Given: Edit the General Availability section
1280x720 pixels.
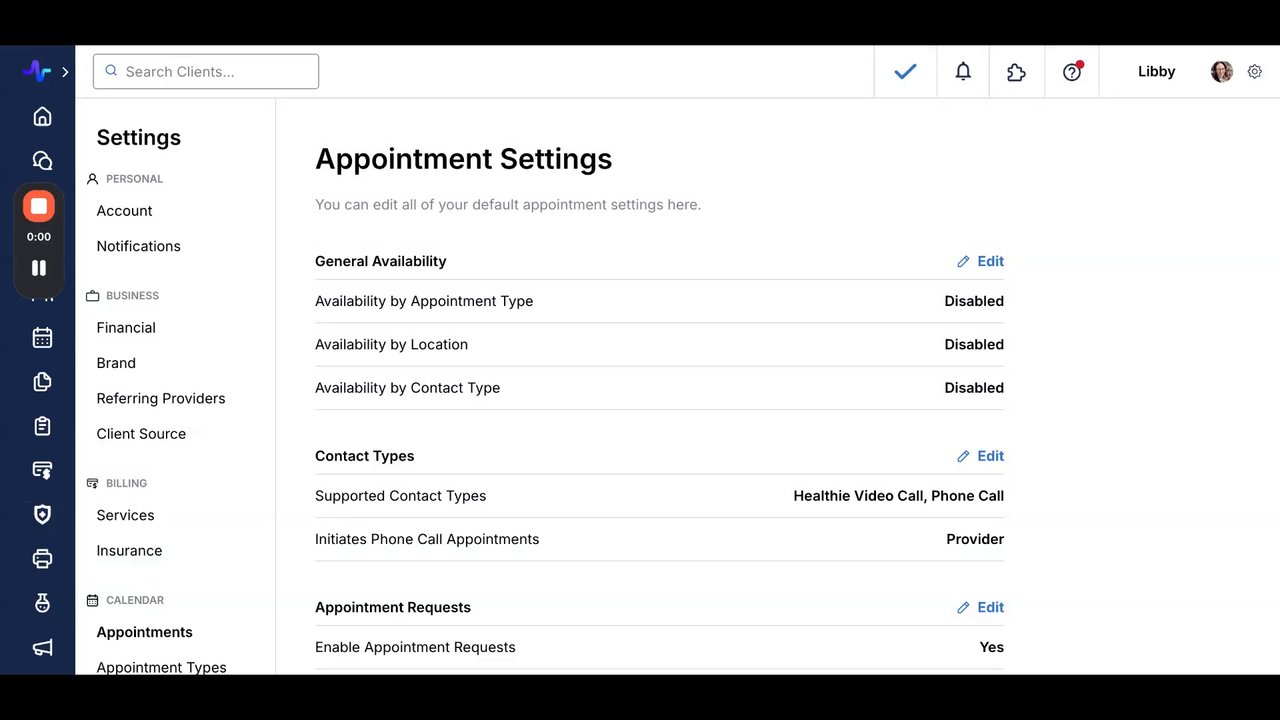Looking at the screenshot, I should [x=980, y=261].
